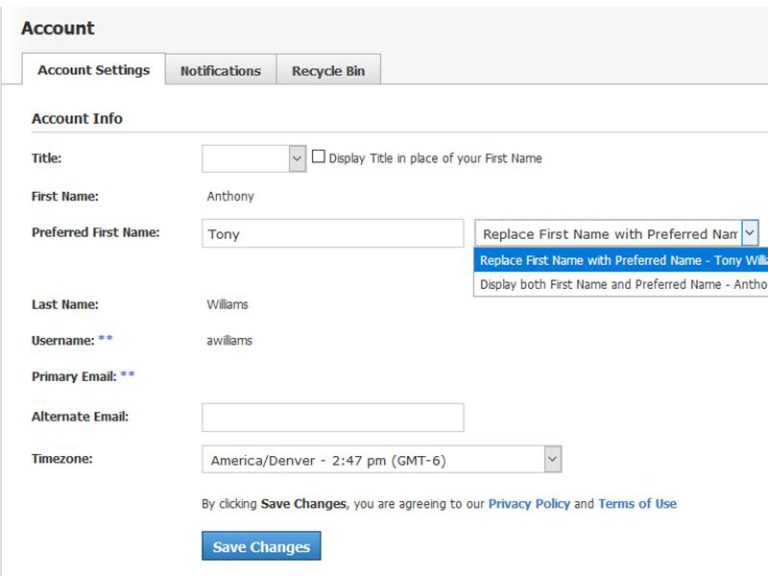The image size is (768, 576).
Task: Choose Replace First Name with Preferred Name option
Action: (620, 260)
